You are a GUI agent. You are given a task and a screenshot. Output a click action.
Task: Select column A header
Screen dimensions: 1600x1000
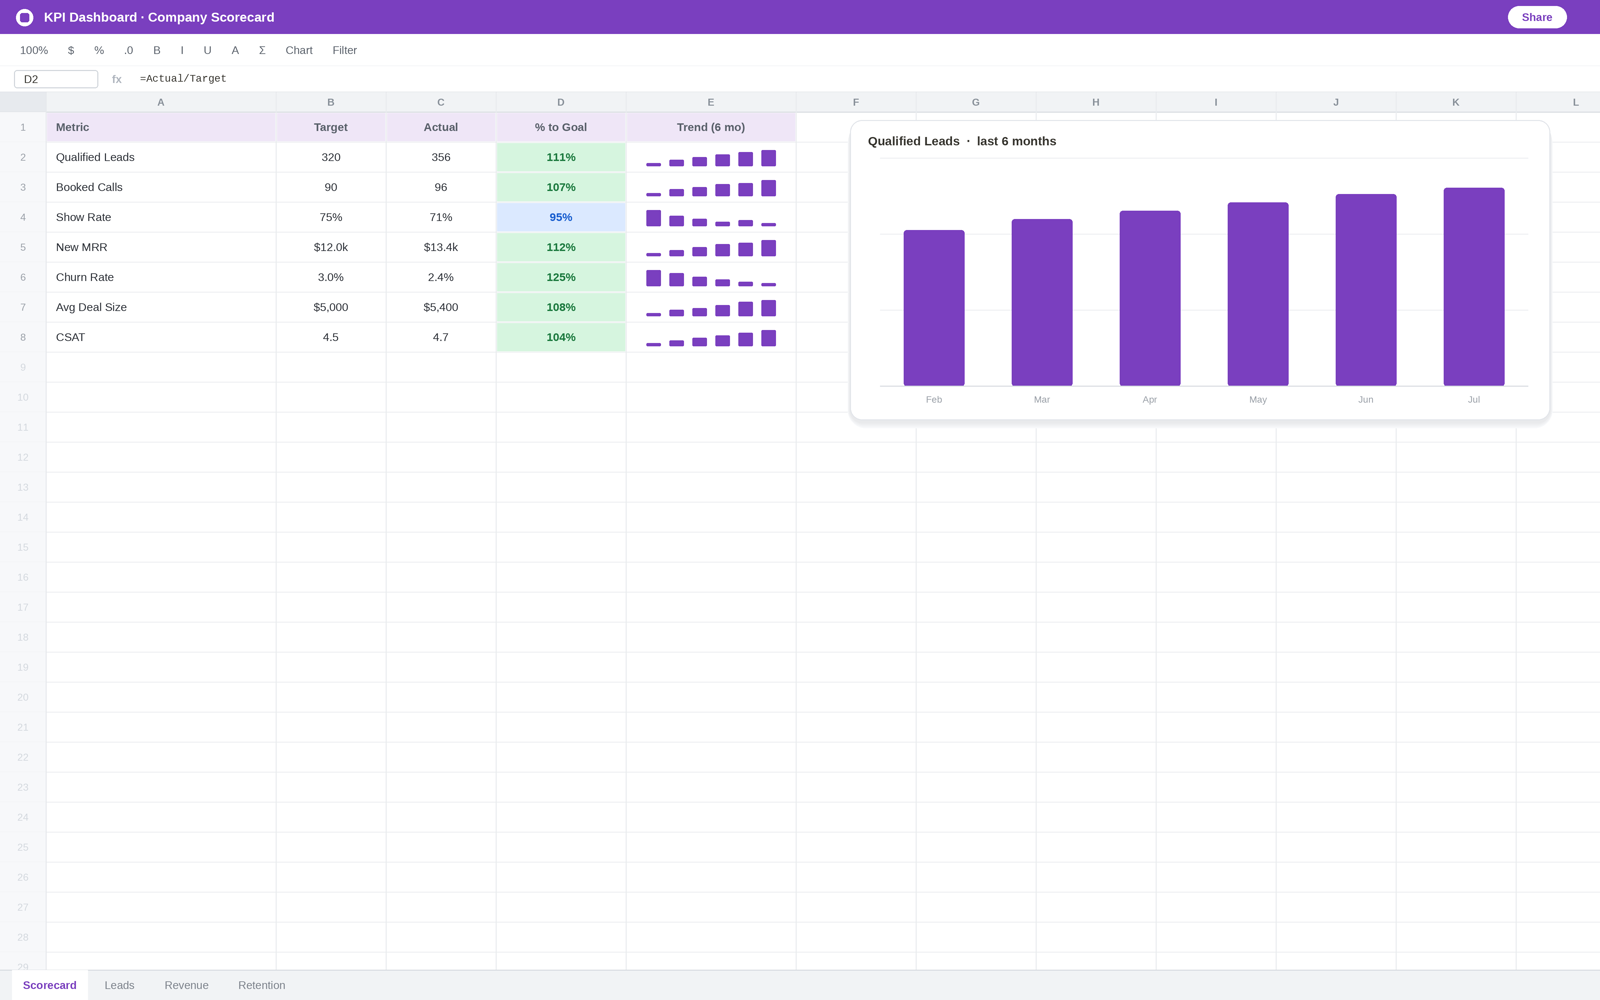(x=161, y=102)
